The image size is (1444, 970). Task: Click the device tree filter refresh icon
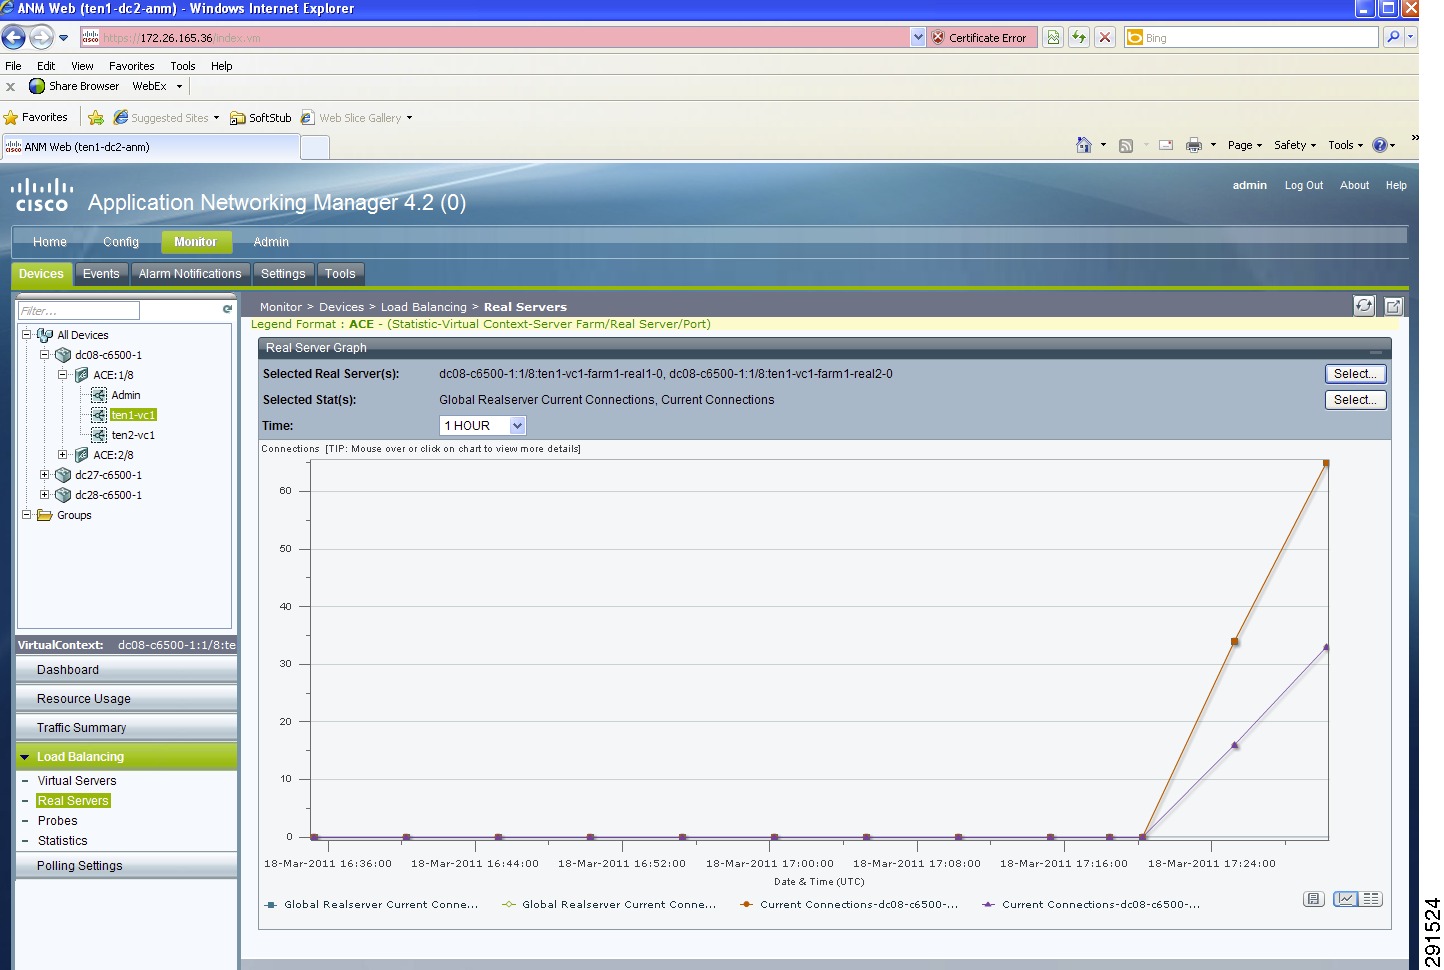[x=227, y=310]
